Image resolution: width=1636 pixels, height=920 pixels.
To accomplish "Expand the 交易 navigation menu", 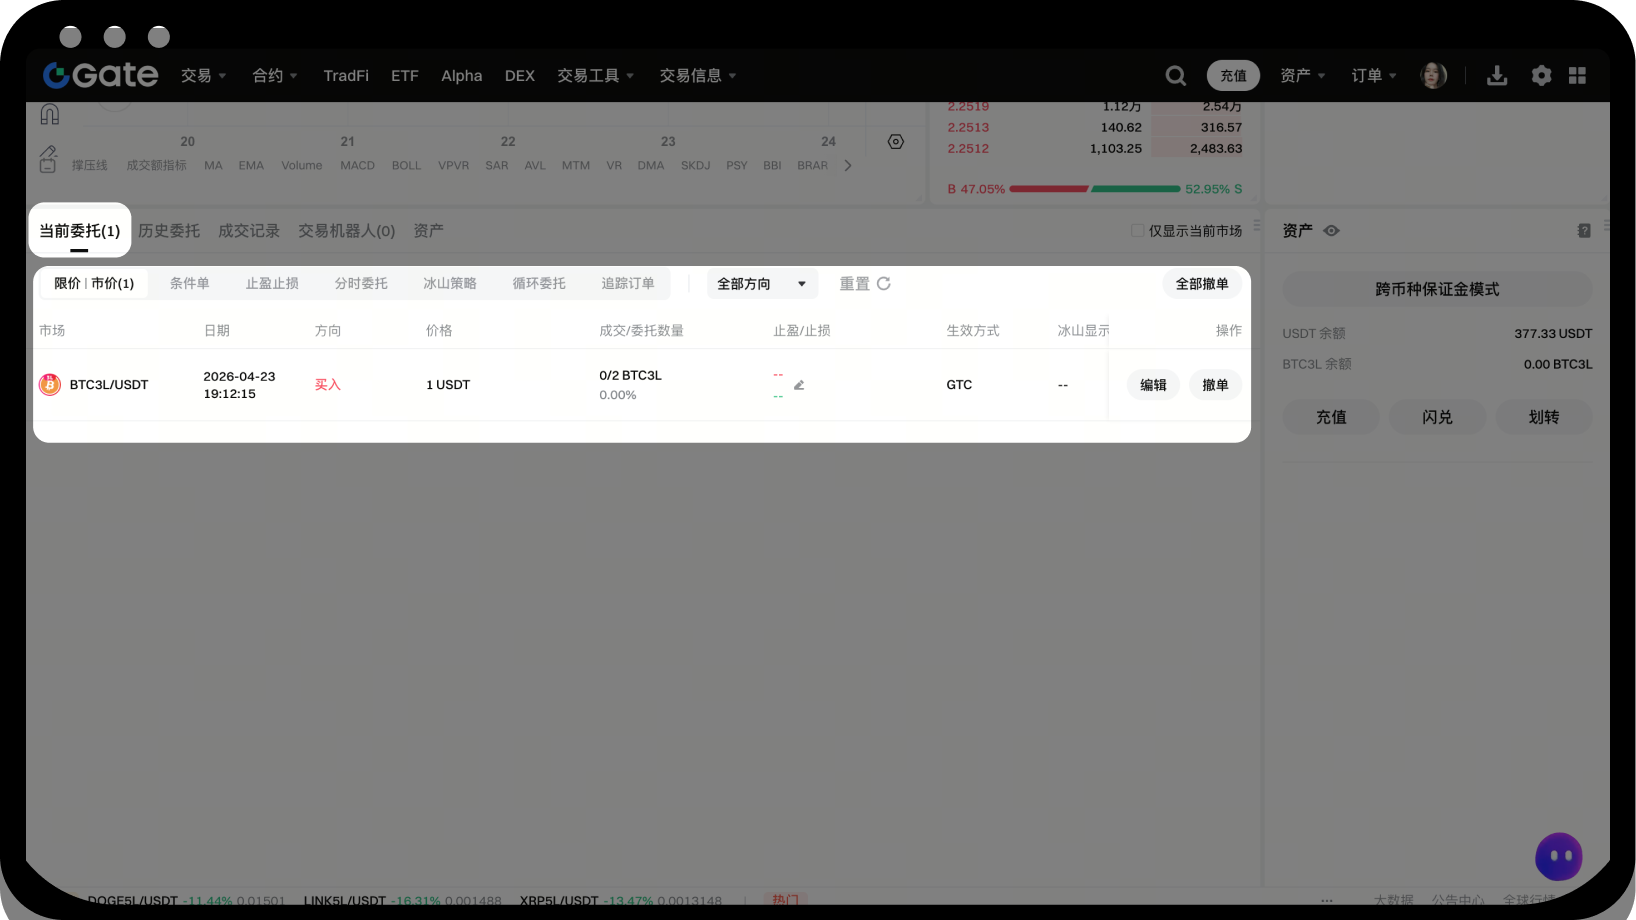I will coord(203,76).
